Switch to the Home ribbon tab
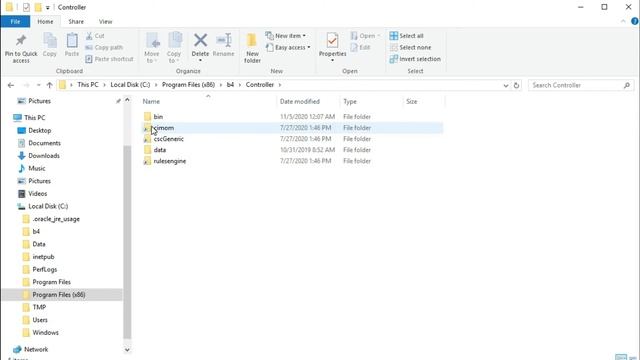 coord(45,22)
